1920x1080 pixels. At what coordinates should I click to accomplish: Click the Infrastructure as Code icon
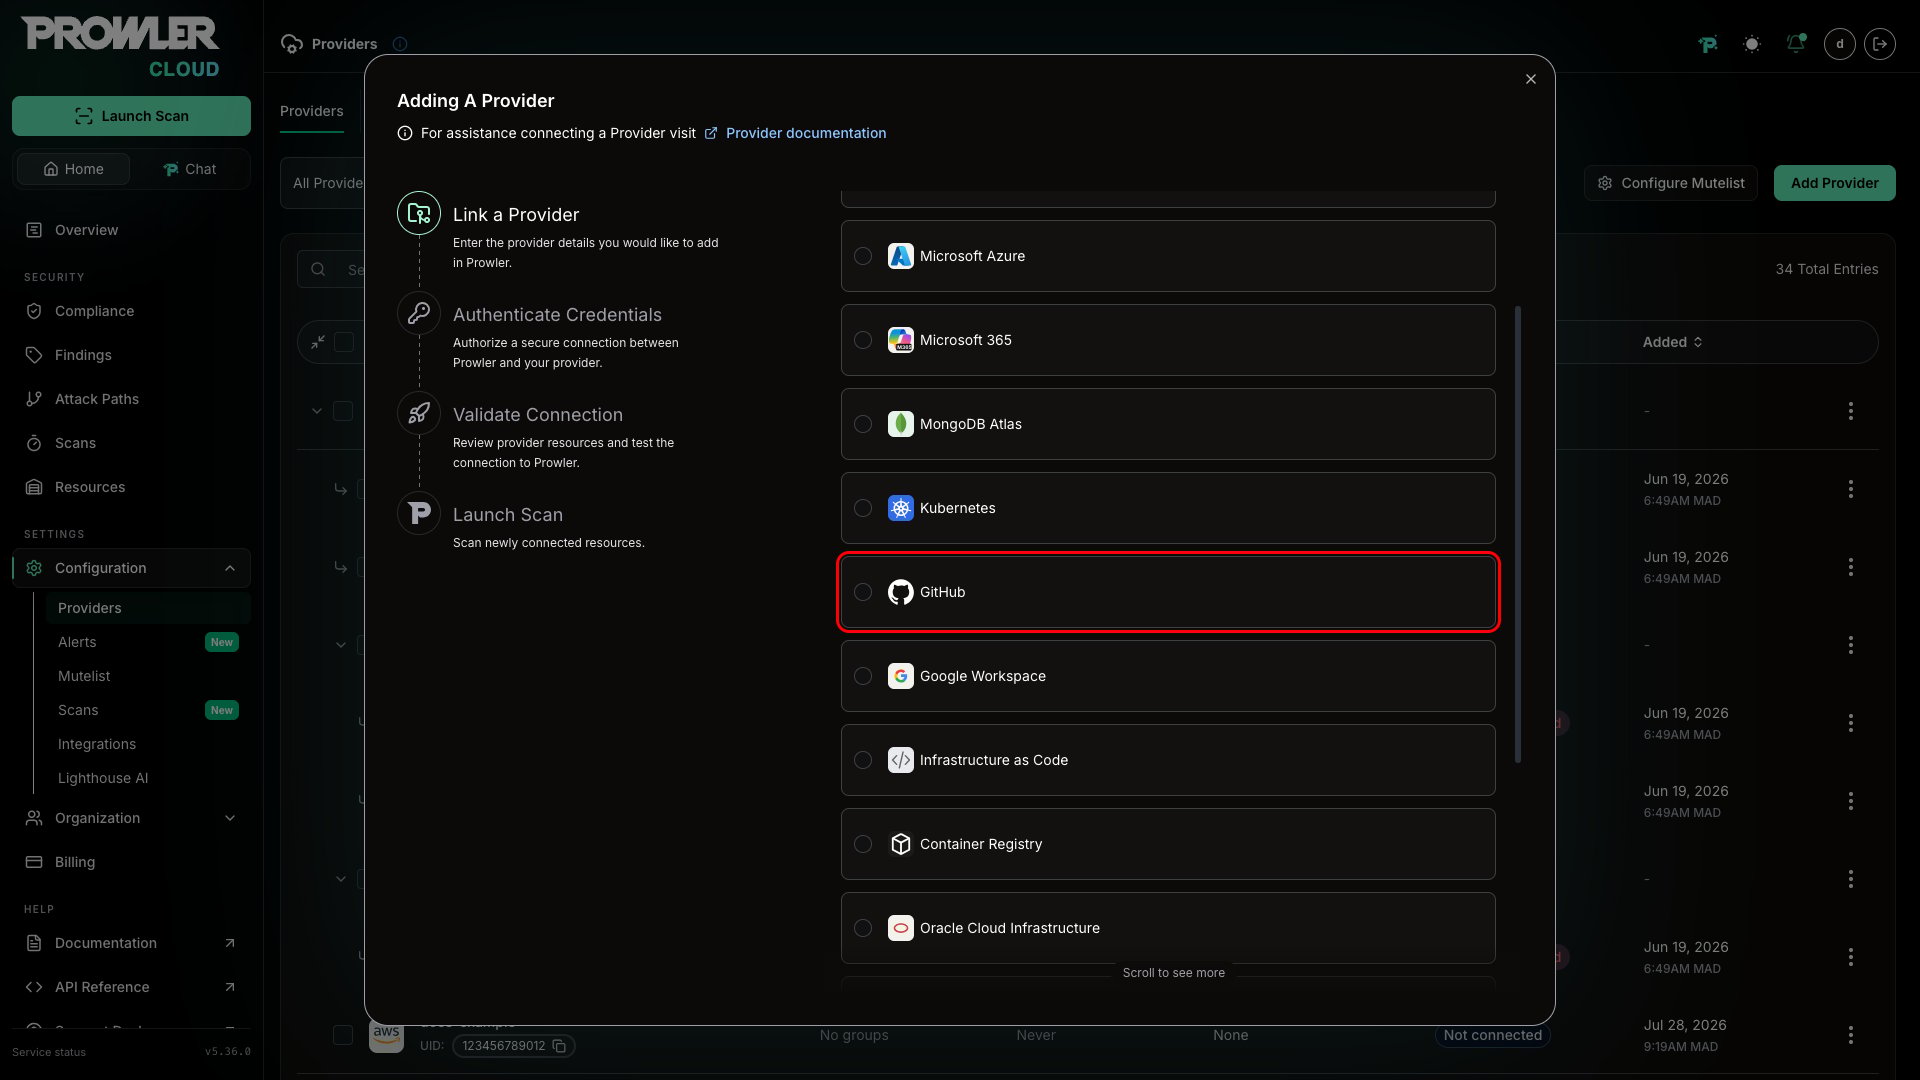point(901,760)
